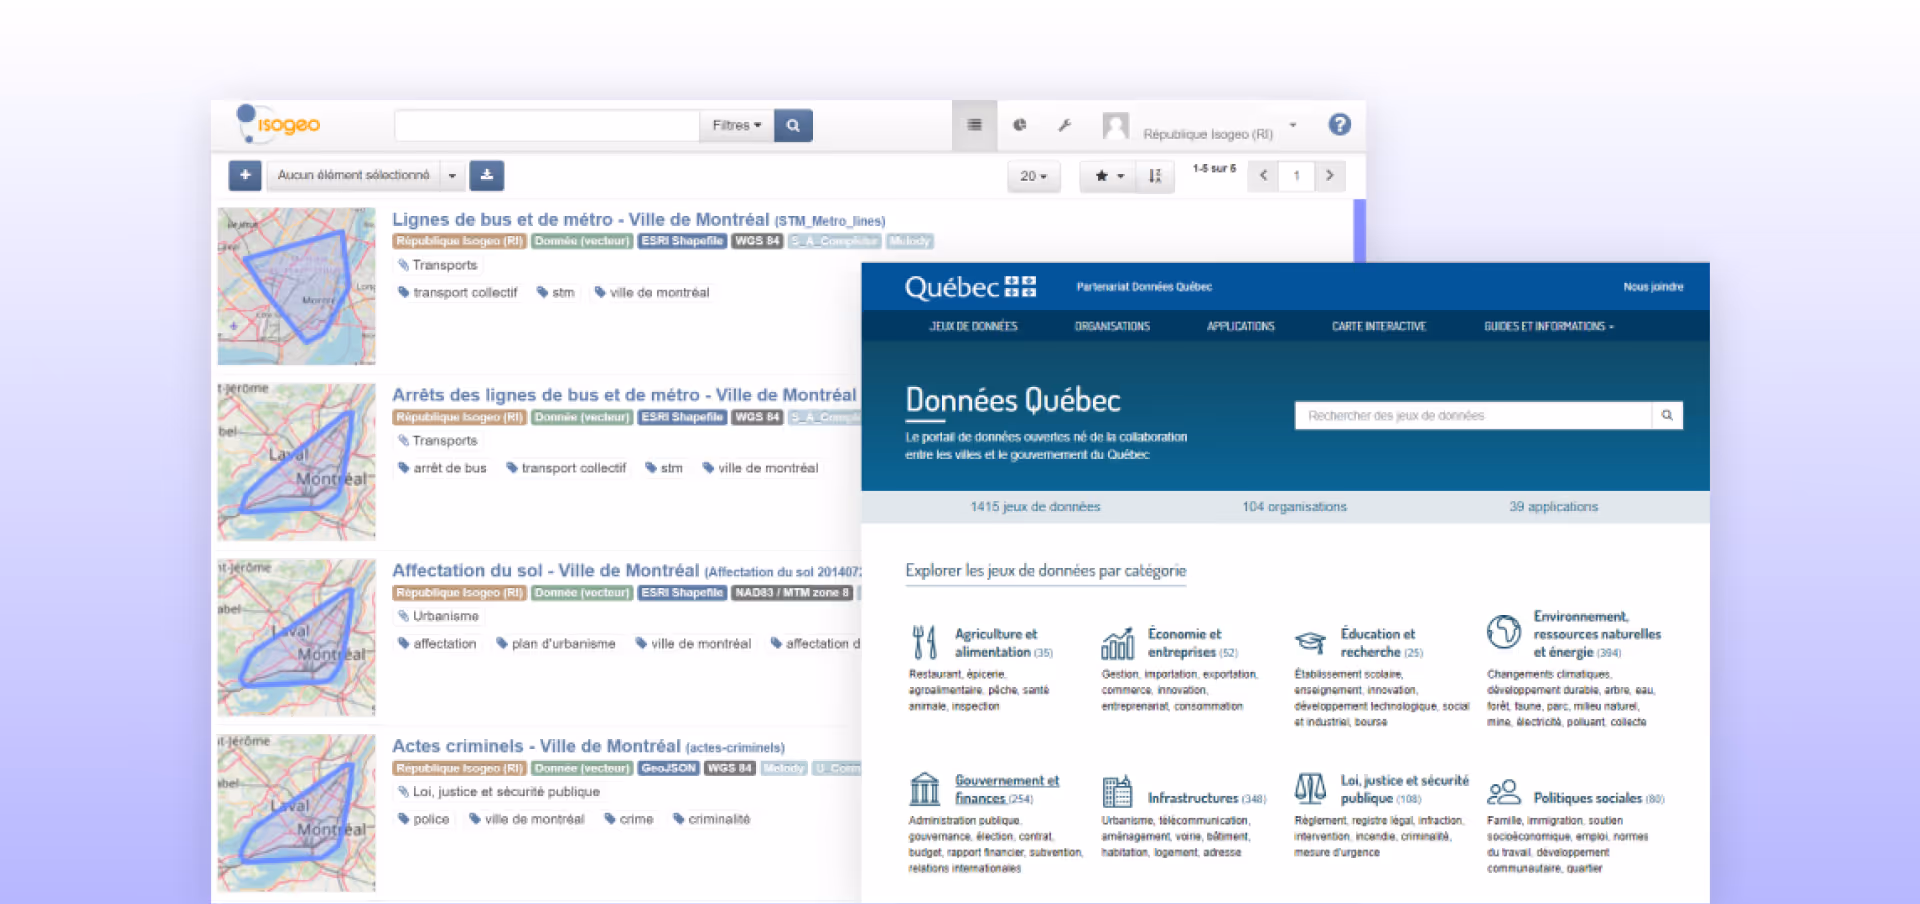The width and height of the screenshot is (1920, 904).
Task: Click GeoJSON badge on Actes criminels
Action: click(x=668, y=769)
